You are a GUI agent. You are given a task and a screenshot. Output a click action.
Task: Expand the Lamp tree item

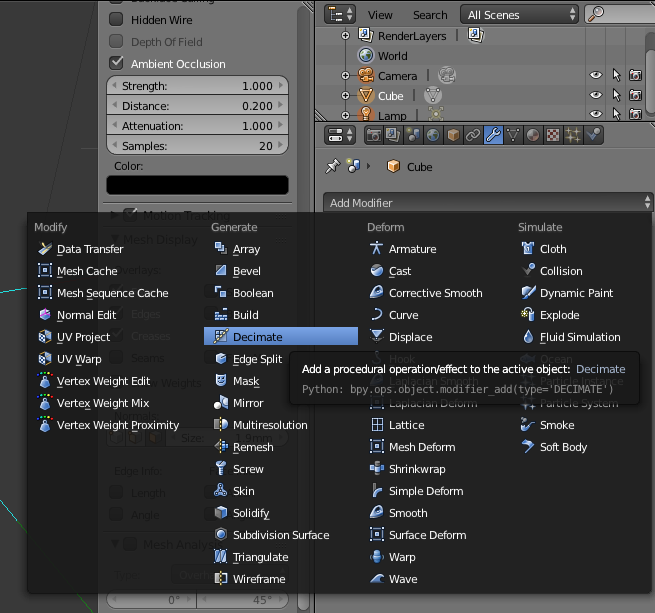coord(345,115)
